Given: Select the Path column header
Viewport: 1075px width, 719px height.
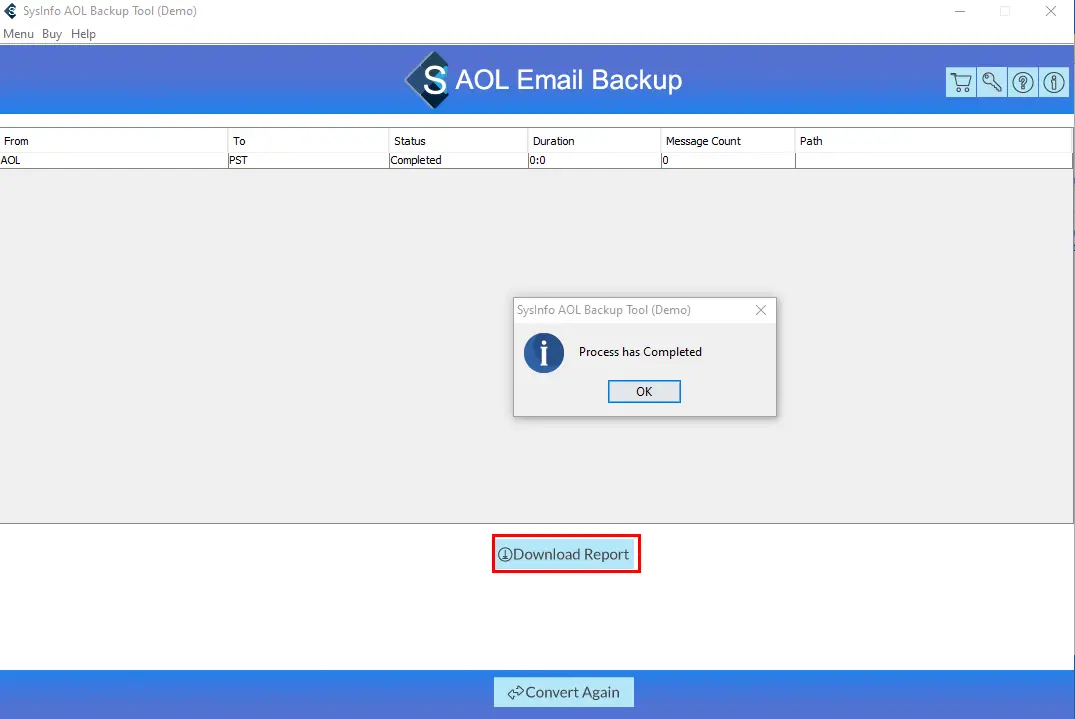Looking at the screenshot, I should click(x=934, y=141).
